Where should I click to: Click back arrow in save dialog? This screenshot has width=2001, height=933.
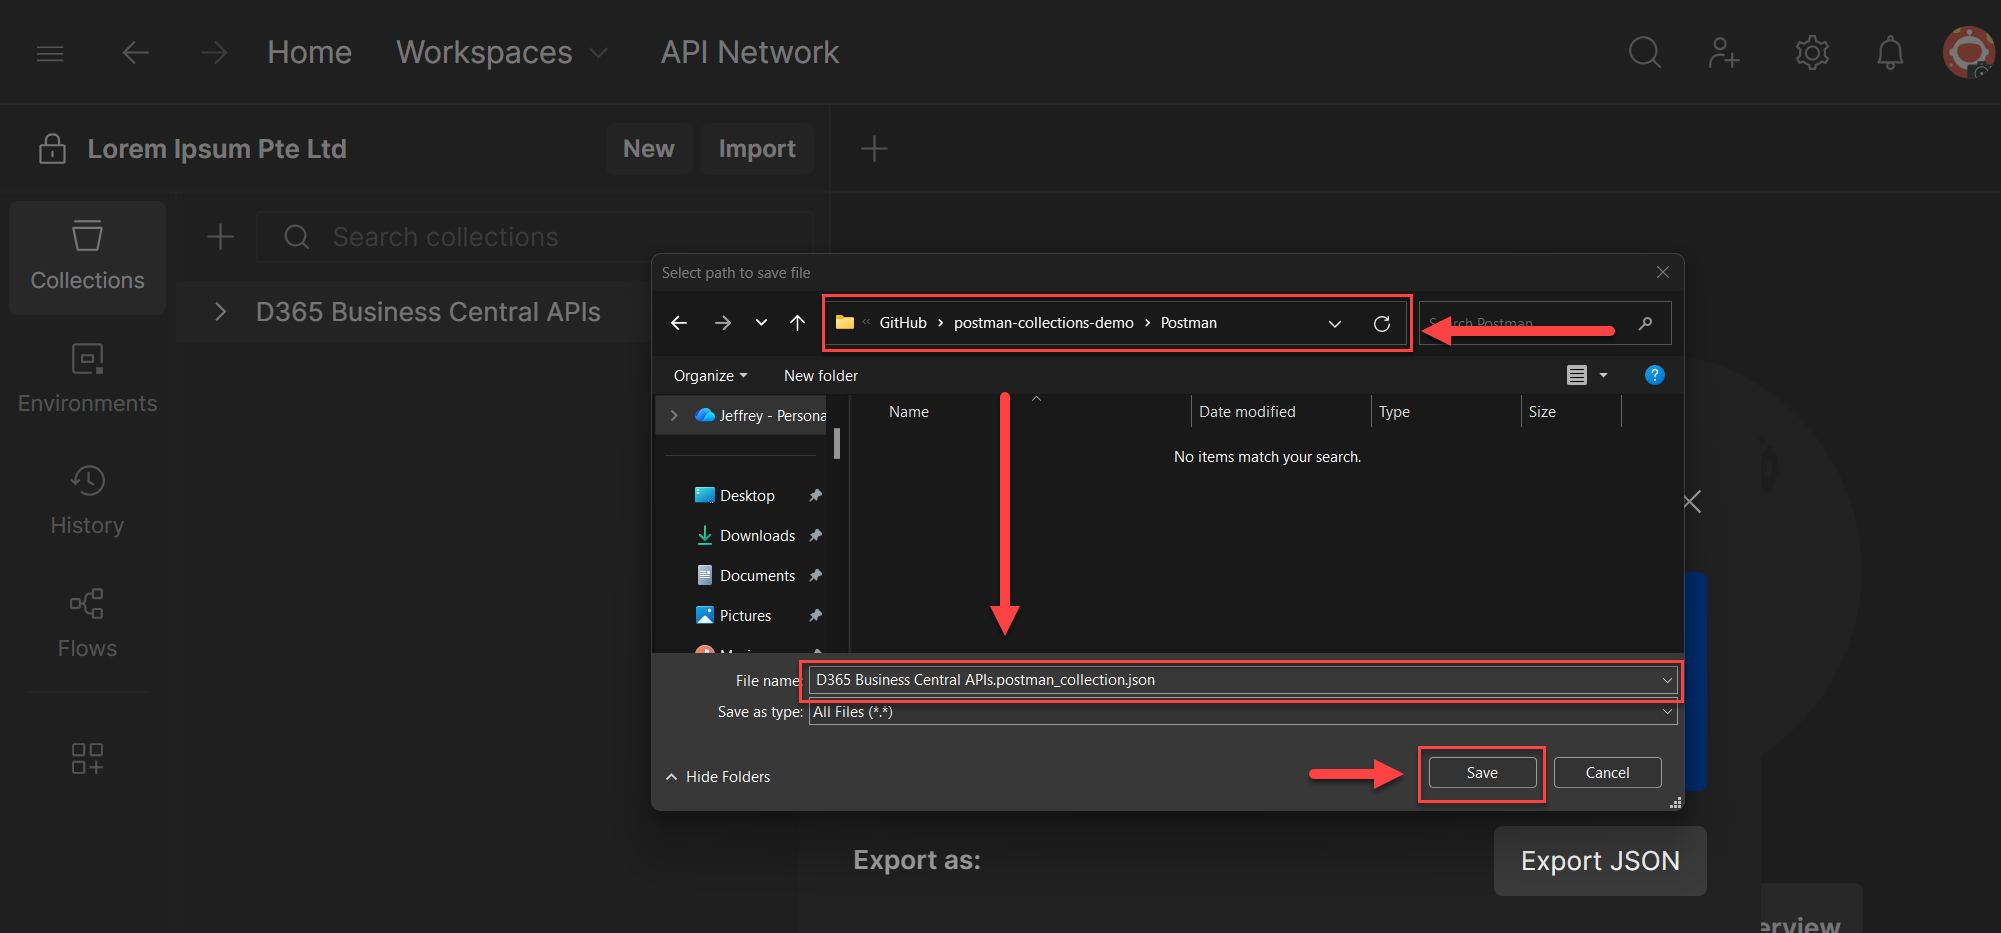pos(679,323)
